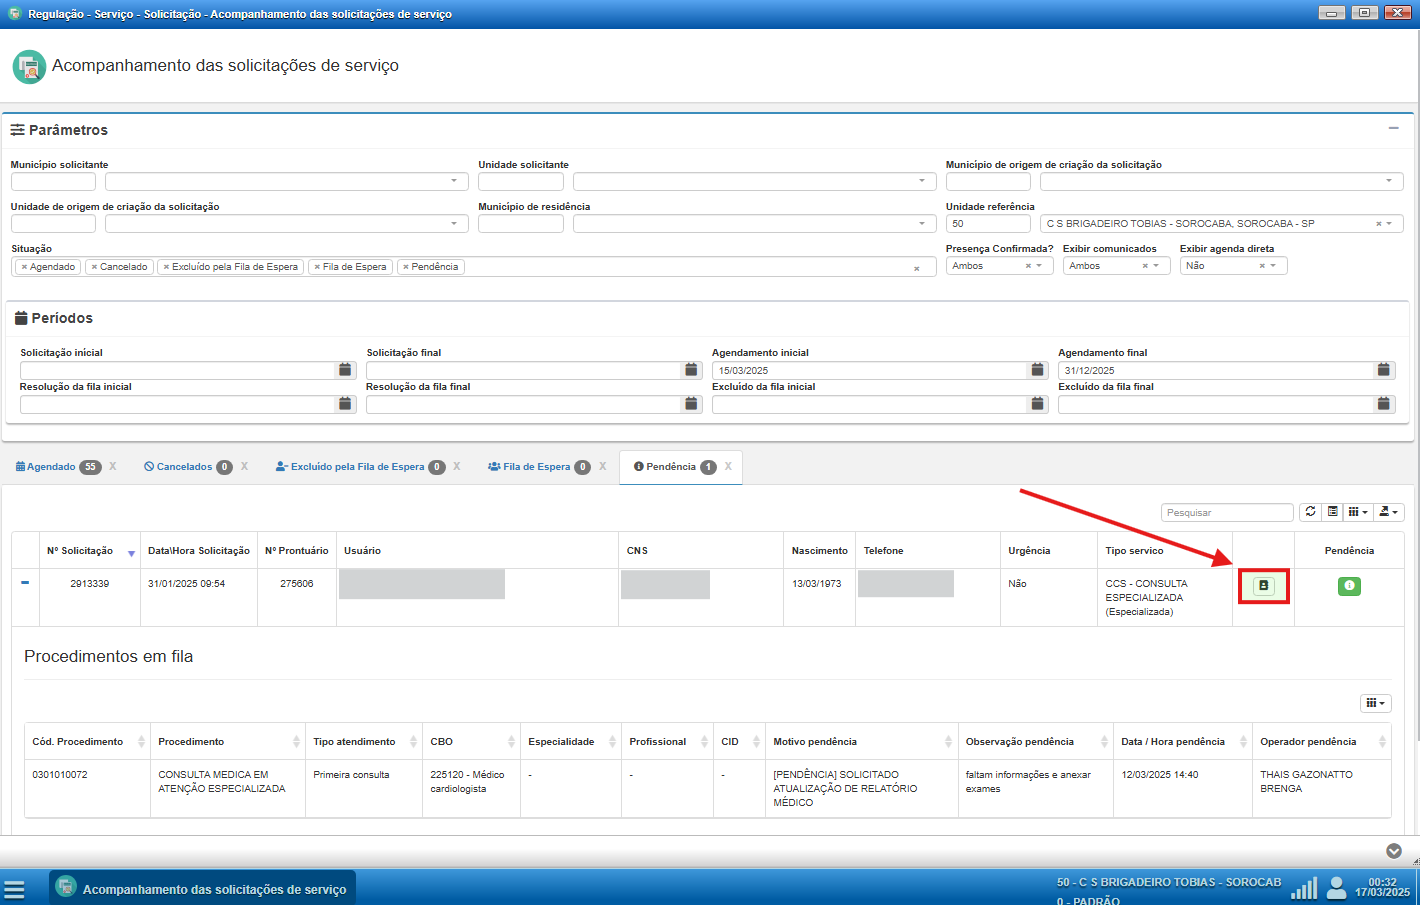Image resolution: width=1420 pixels, height=905 pixels.
Task: Click the user profile icon in status bar
Action: (1336, 888)
